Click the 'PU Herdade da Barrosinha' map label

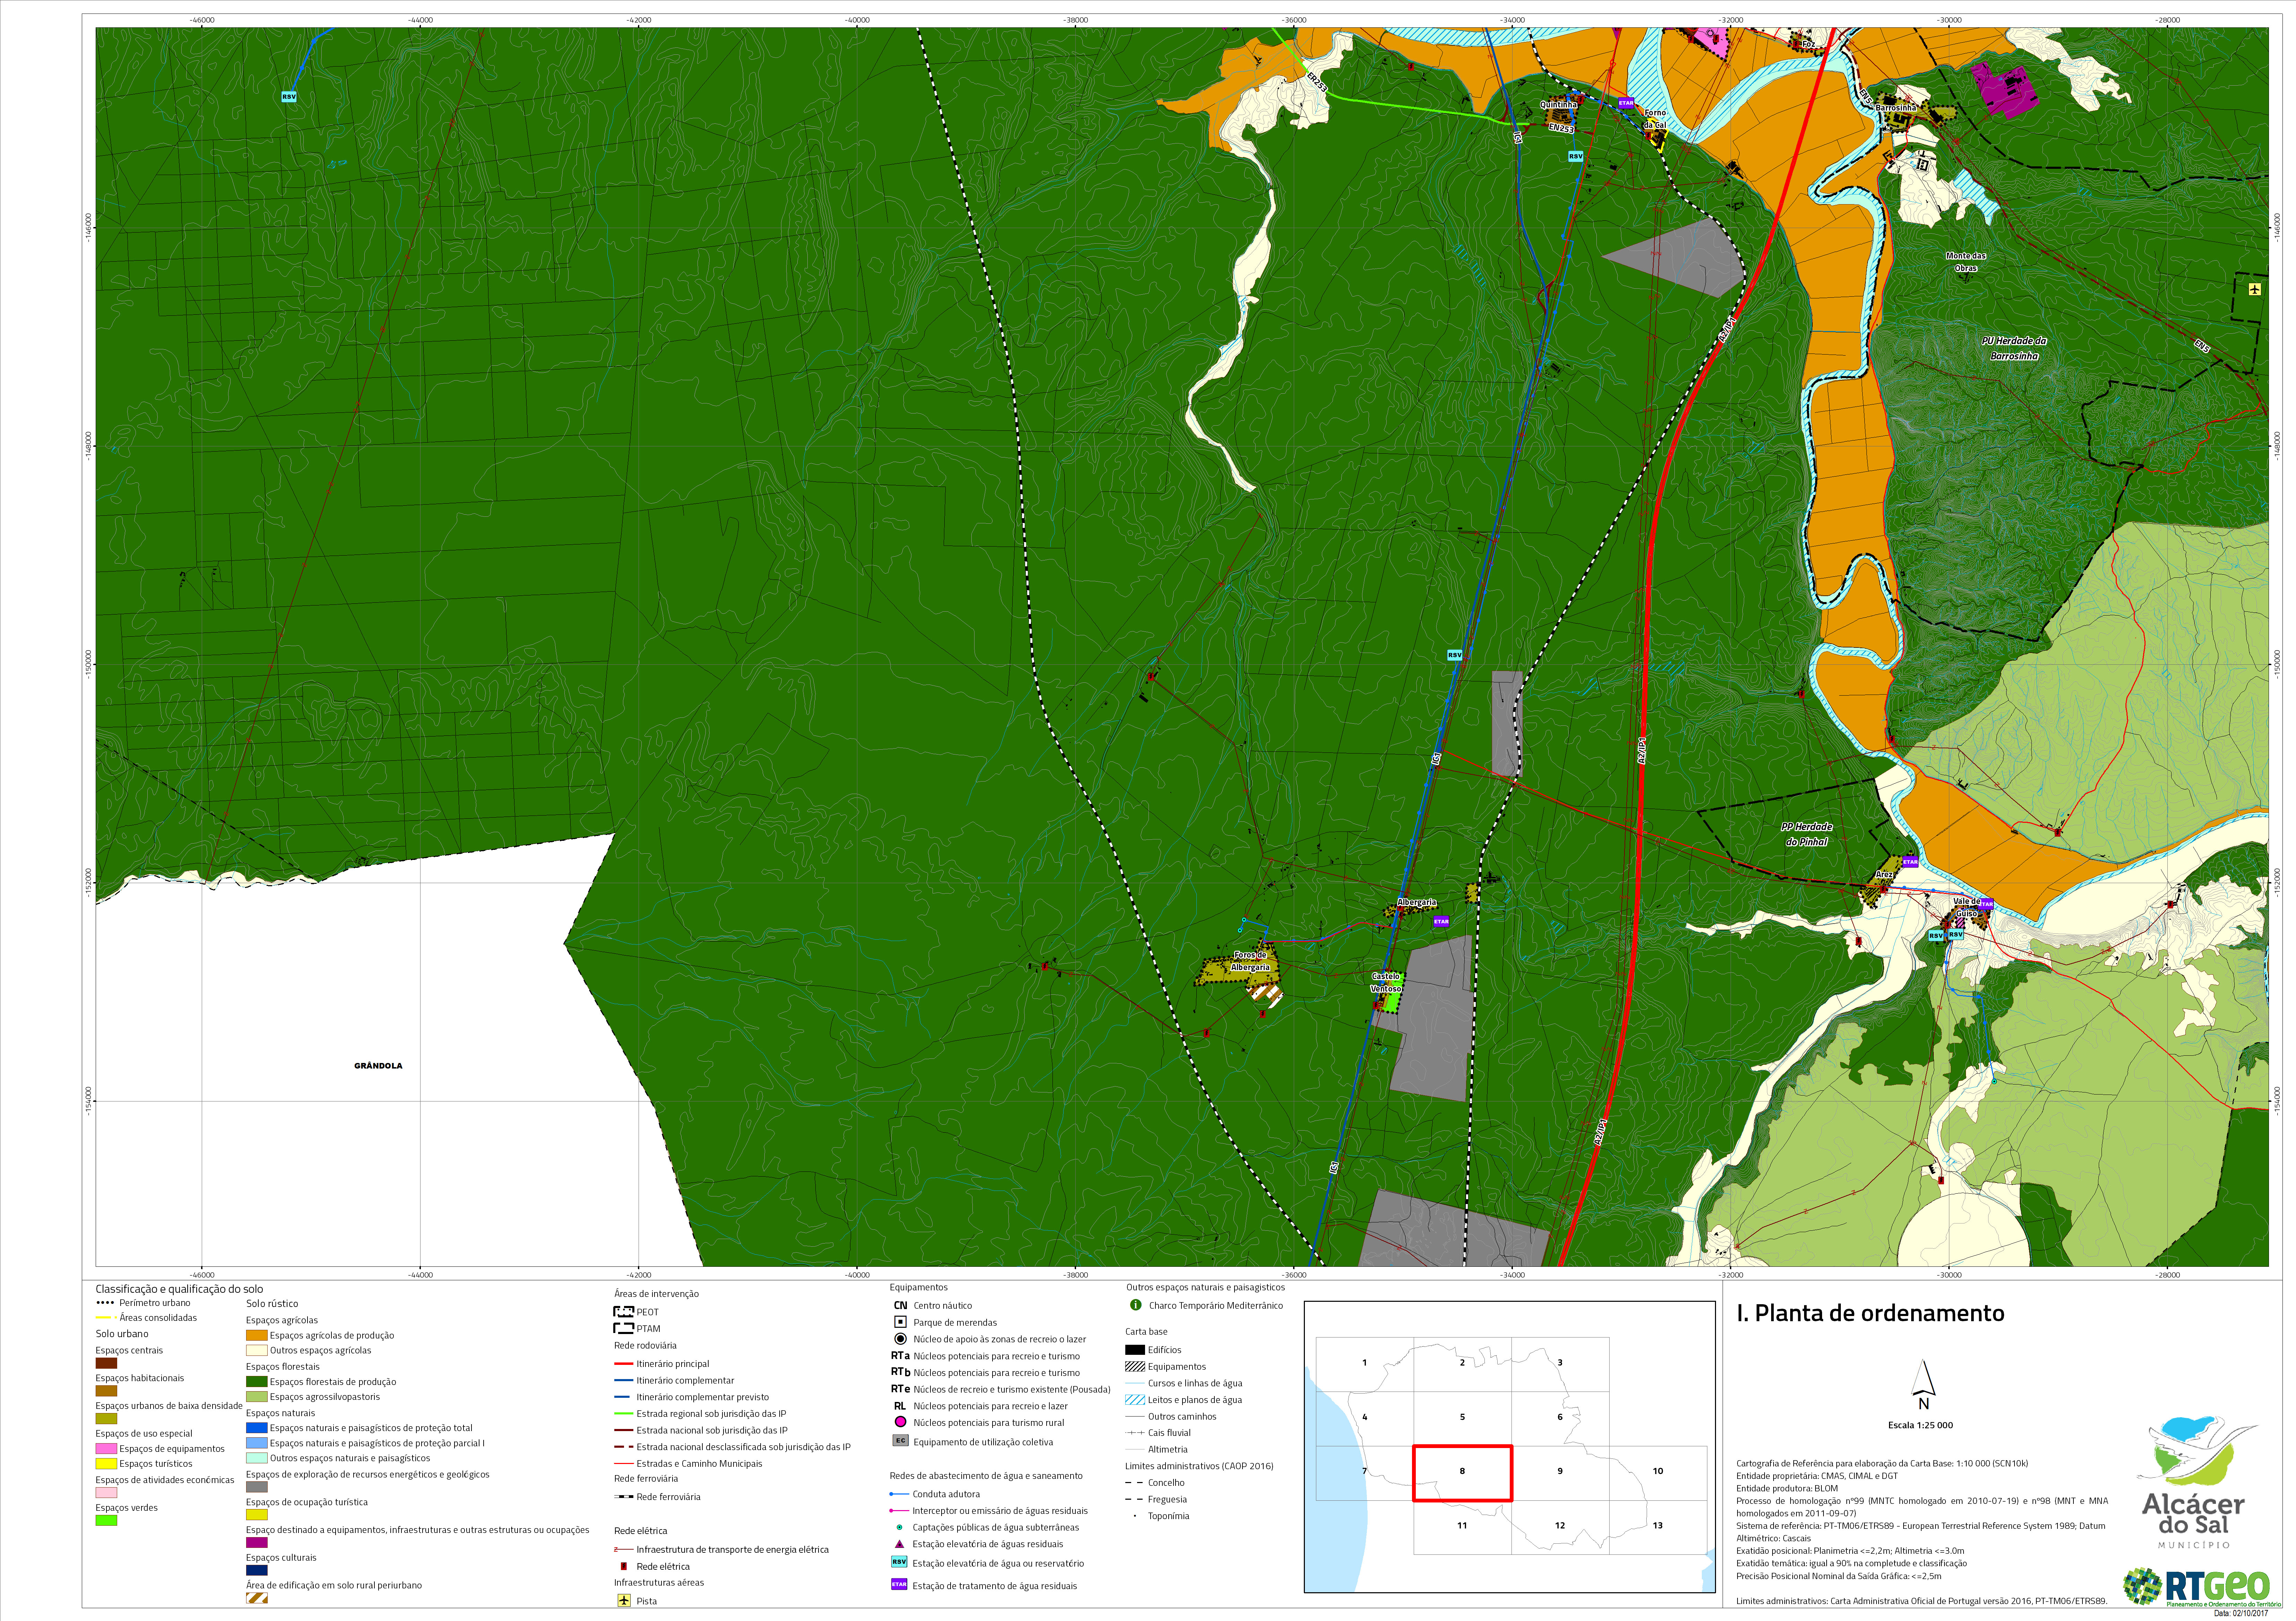[x=2014, y=348]
